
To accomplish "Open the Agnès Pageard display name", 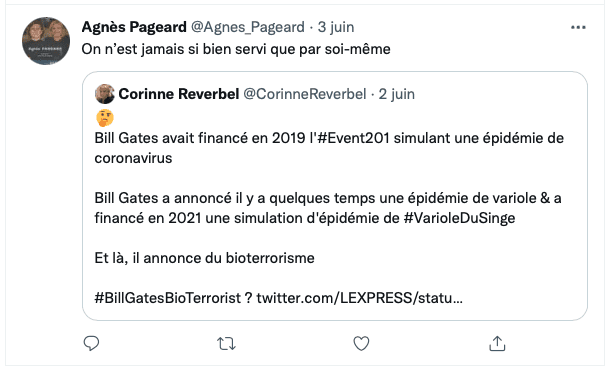I will coord(134,27).
